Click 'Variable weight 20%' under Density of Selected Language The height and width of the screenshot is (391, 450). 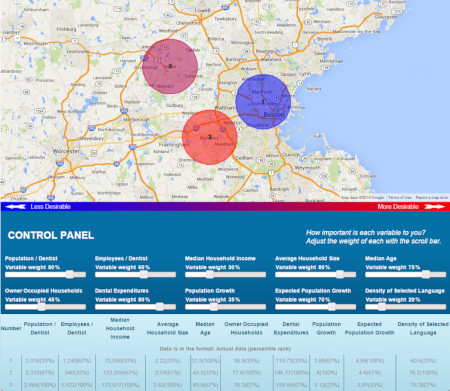click(x=393, y=300)
